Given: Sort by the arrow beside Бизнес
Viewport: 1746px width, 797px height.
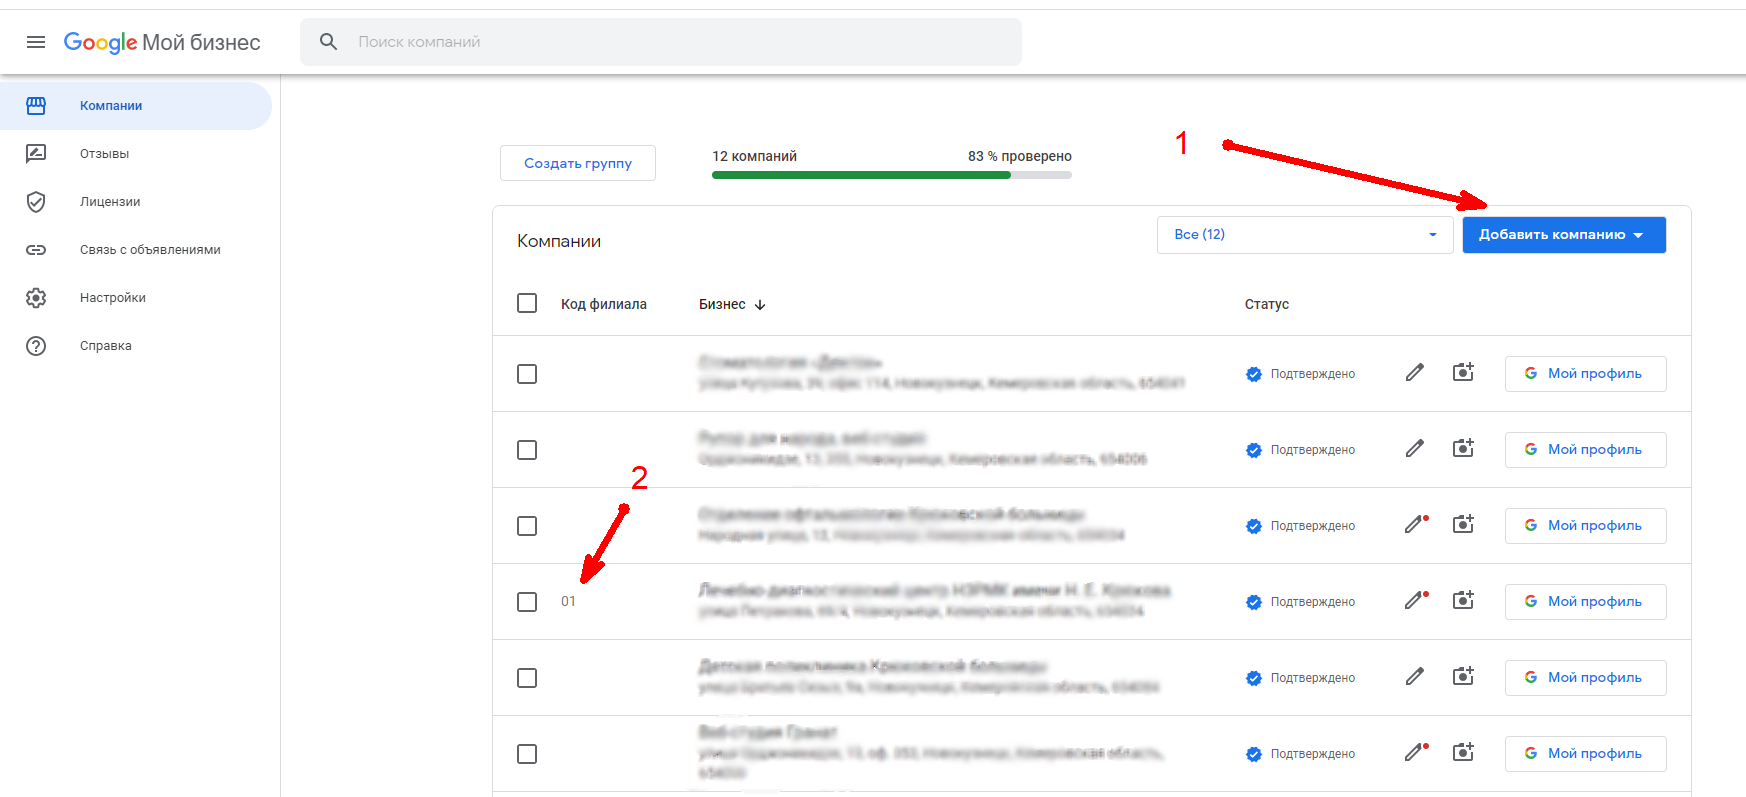Looking at the screenshot, I should click(760, 305).
